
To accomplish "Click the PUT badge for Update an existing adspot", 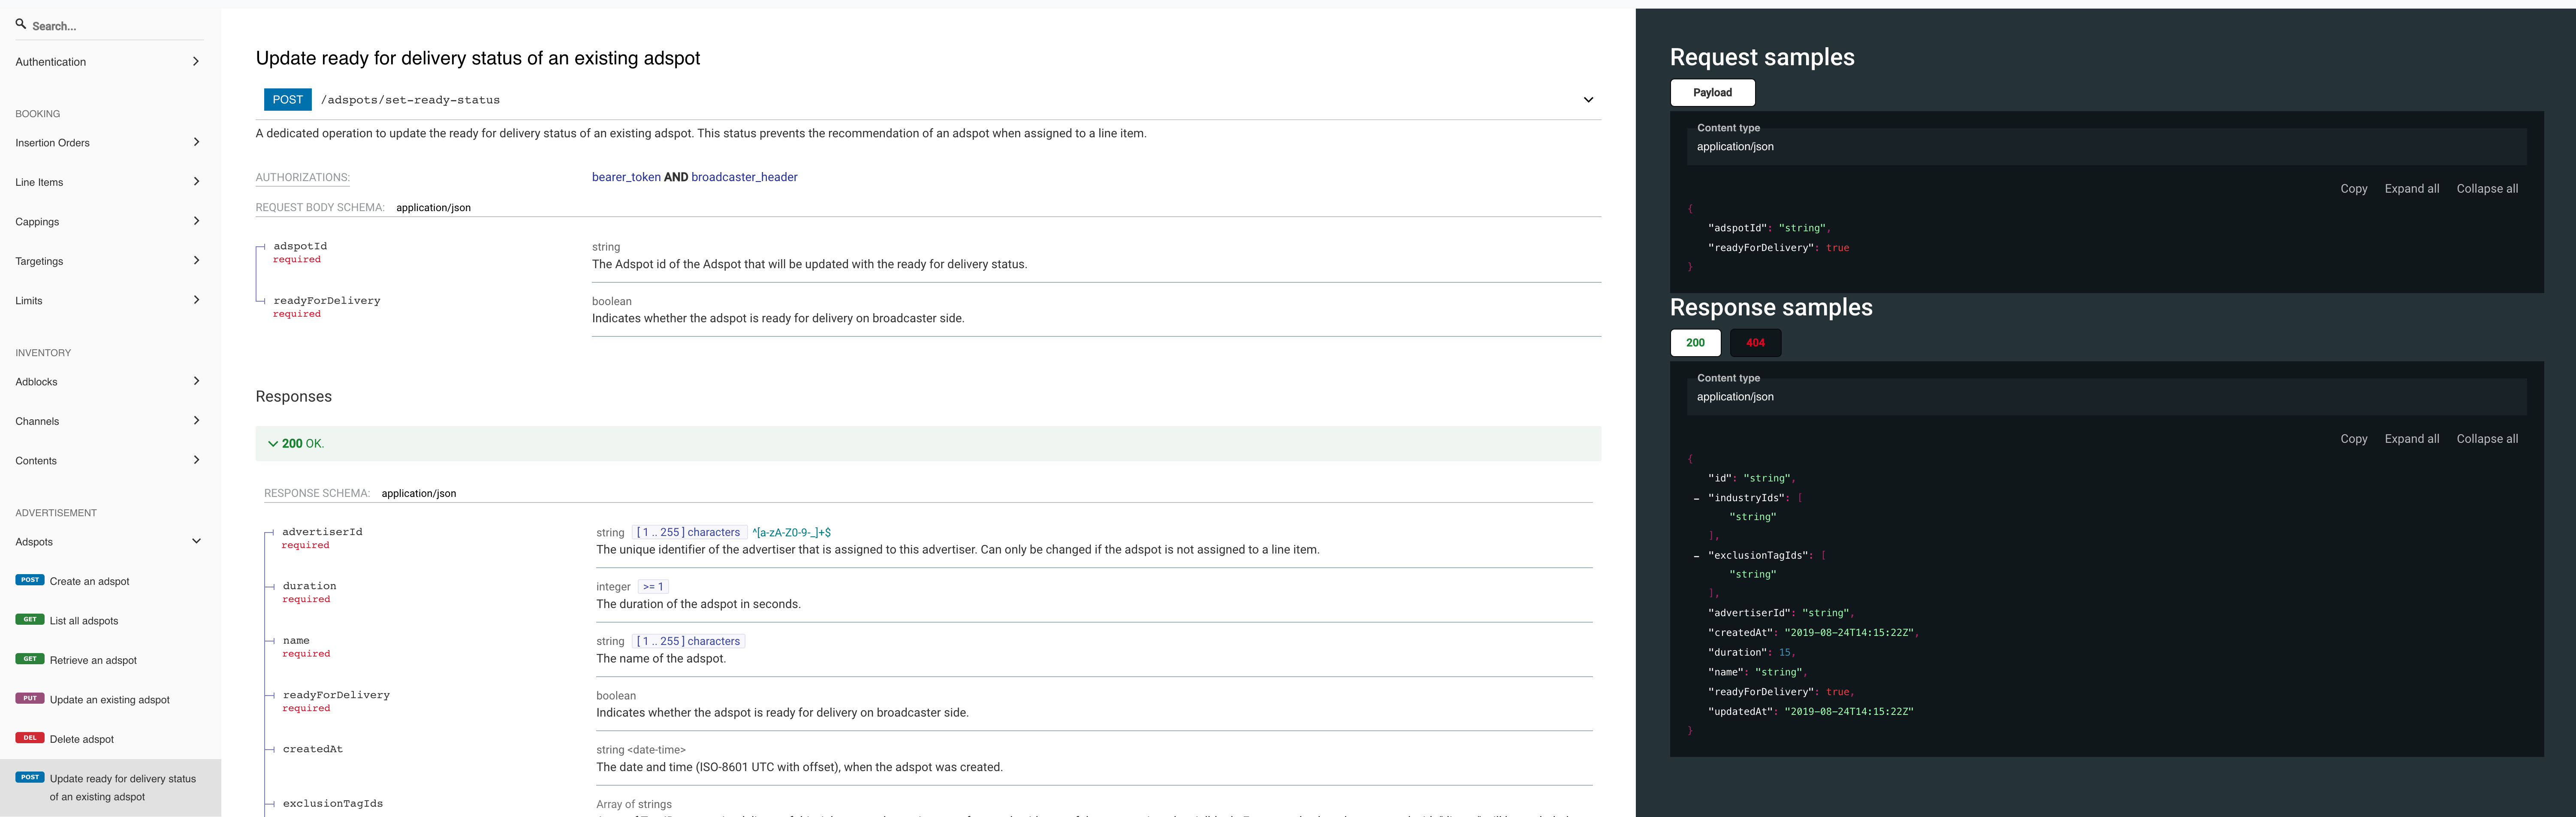I will pyautogui.click(x=30, y=699).
